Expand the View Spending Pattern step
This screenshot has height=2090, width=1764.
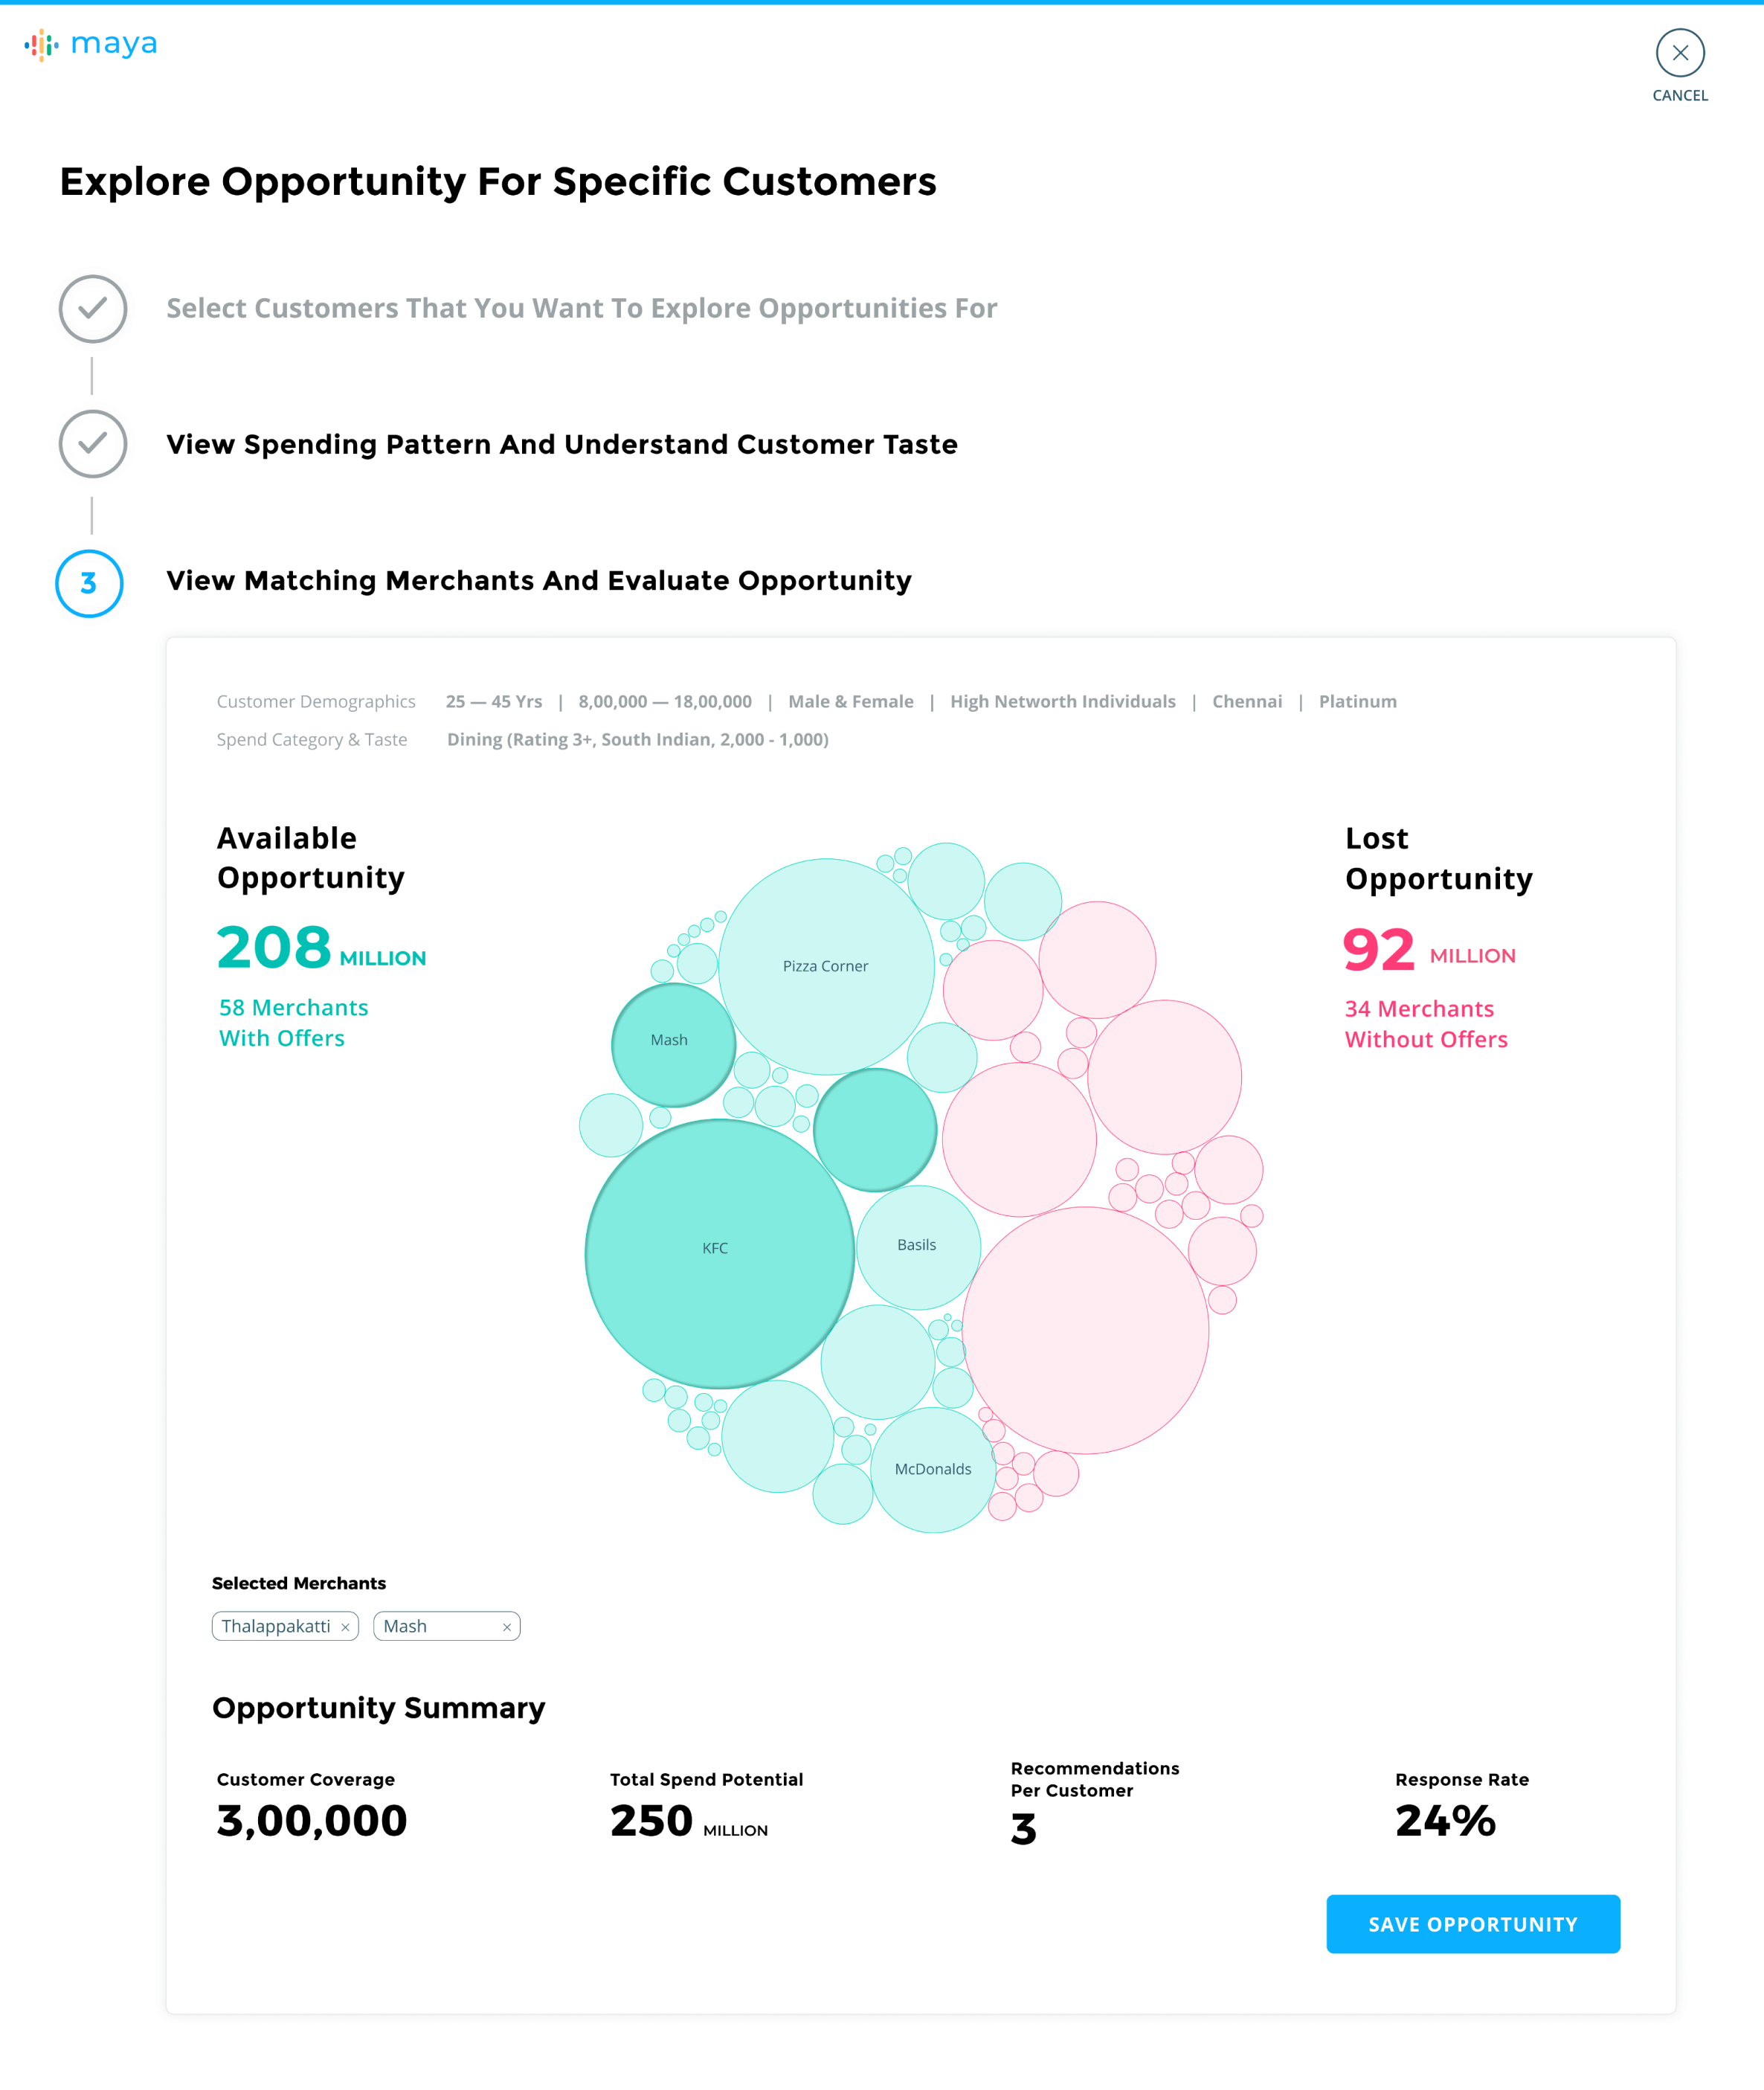[x=561, y=444]
